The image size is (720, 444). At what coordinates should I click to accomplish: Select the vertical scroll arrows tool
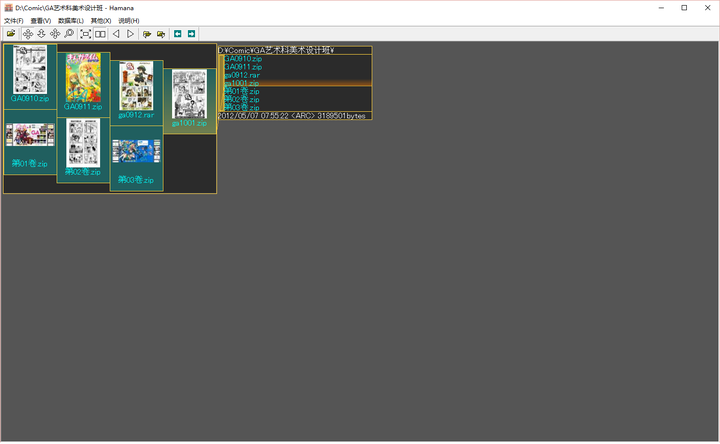[x=41, y=34]
